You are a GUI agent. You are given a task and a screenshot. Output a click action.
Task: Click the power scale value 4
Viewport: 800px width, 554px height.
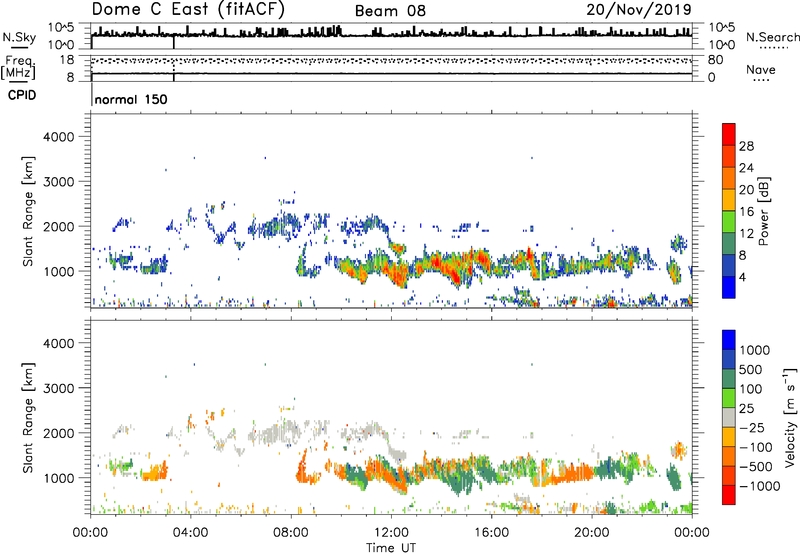pyautogui.click(x=742, y=277)
